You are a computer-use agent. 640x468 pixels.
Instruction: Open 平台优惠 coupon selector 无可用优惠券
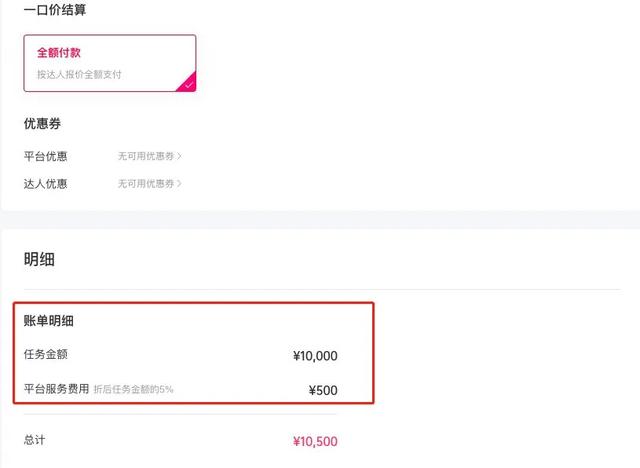(x=149, y=156)
